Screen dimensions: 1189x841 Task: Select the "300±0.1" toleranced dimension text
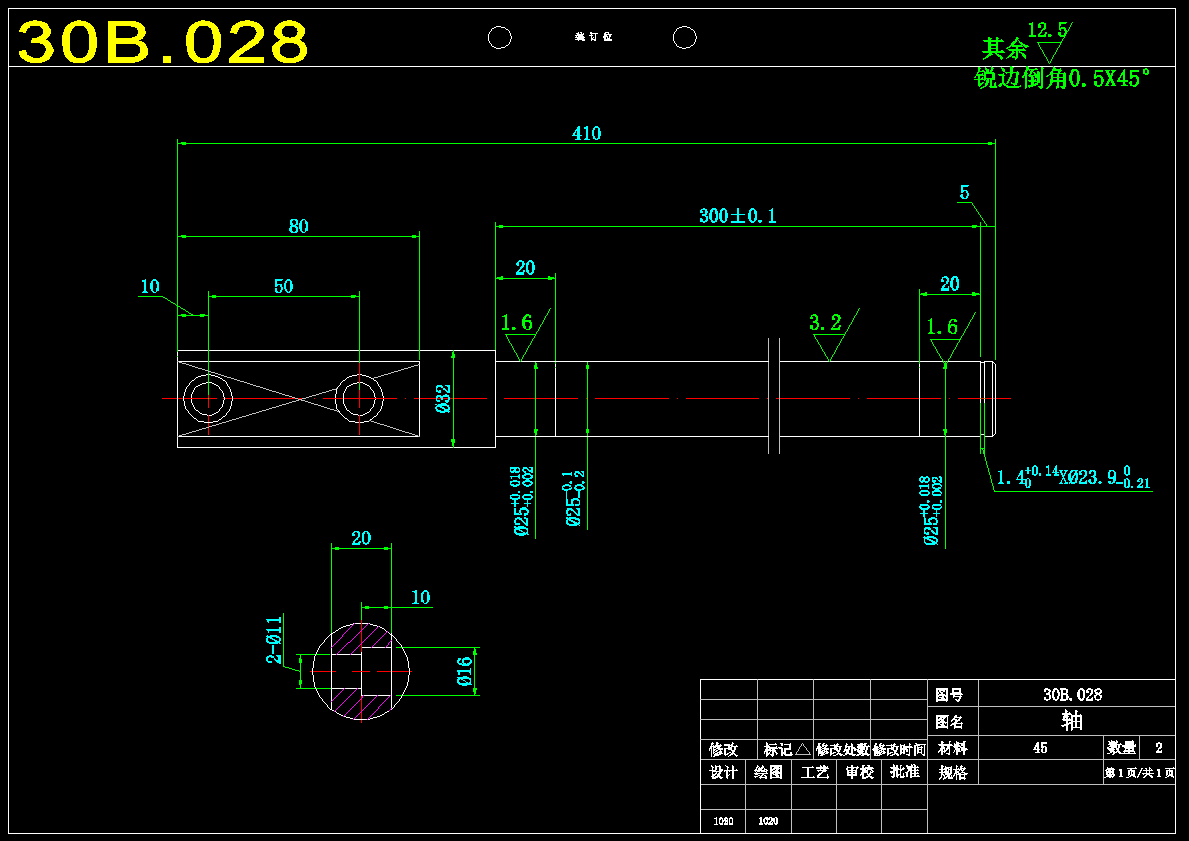click(738, 216)
